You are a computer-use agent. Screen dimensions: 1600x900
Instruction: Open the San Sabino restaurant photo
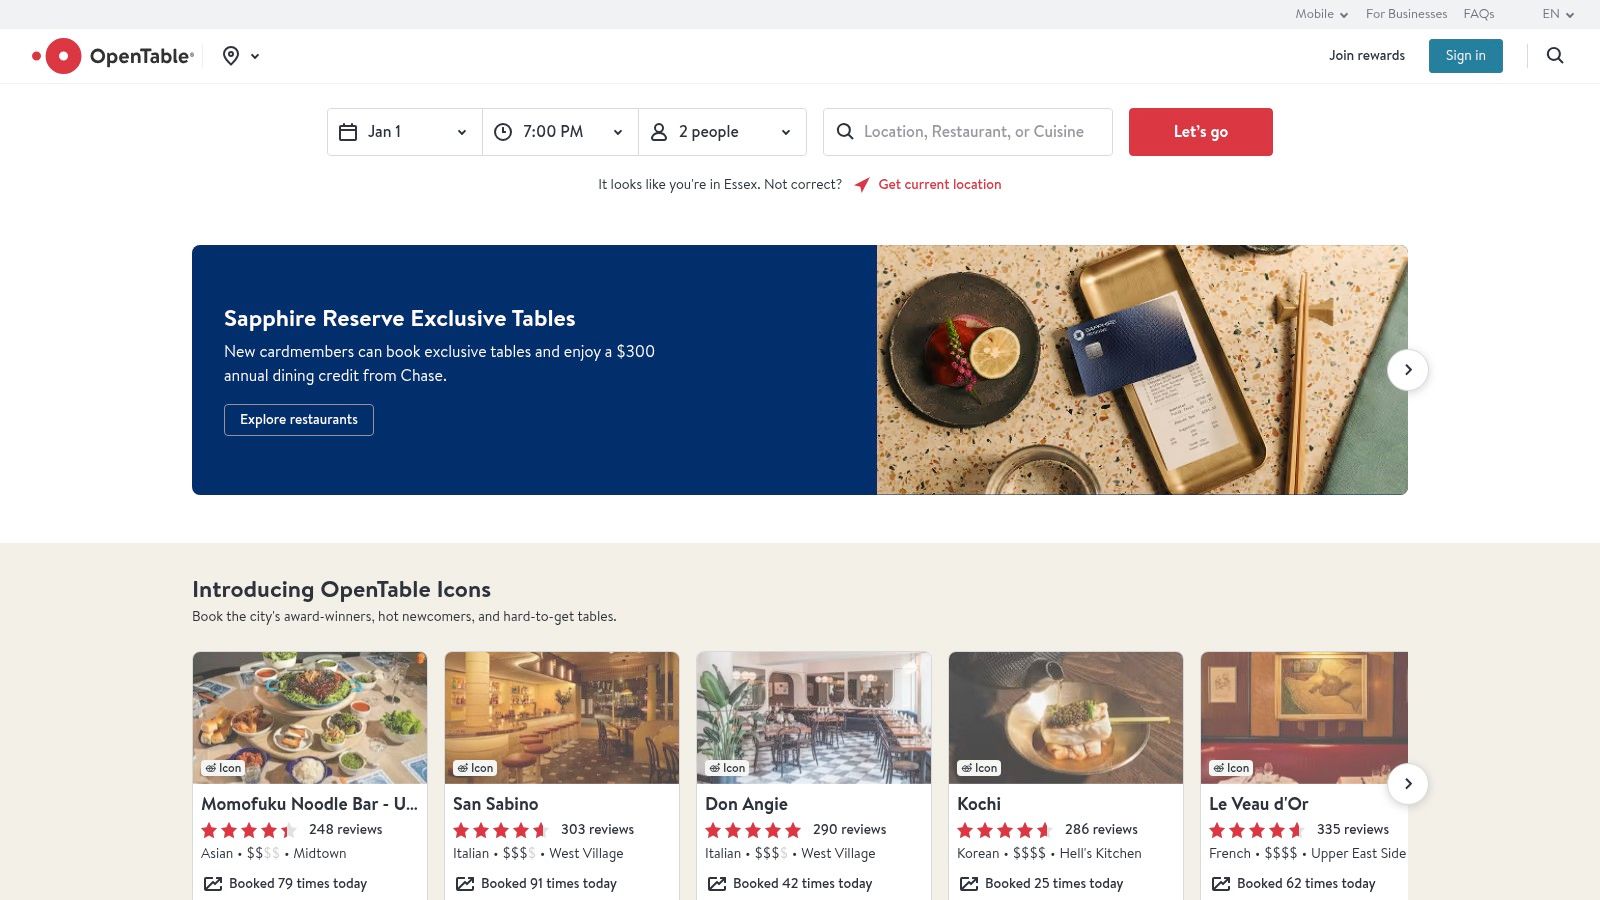(562, 718)
